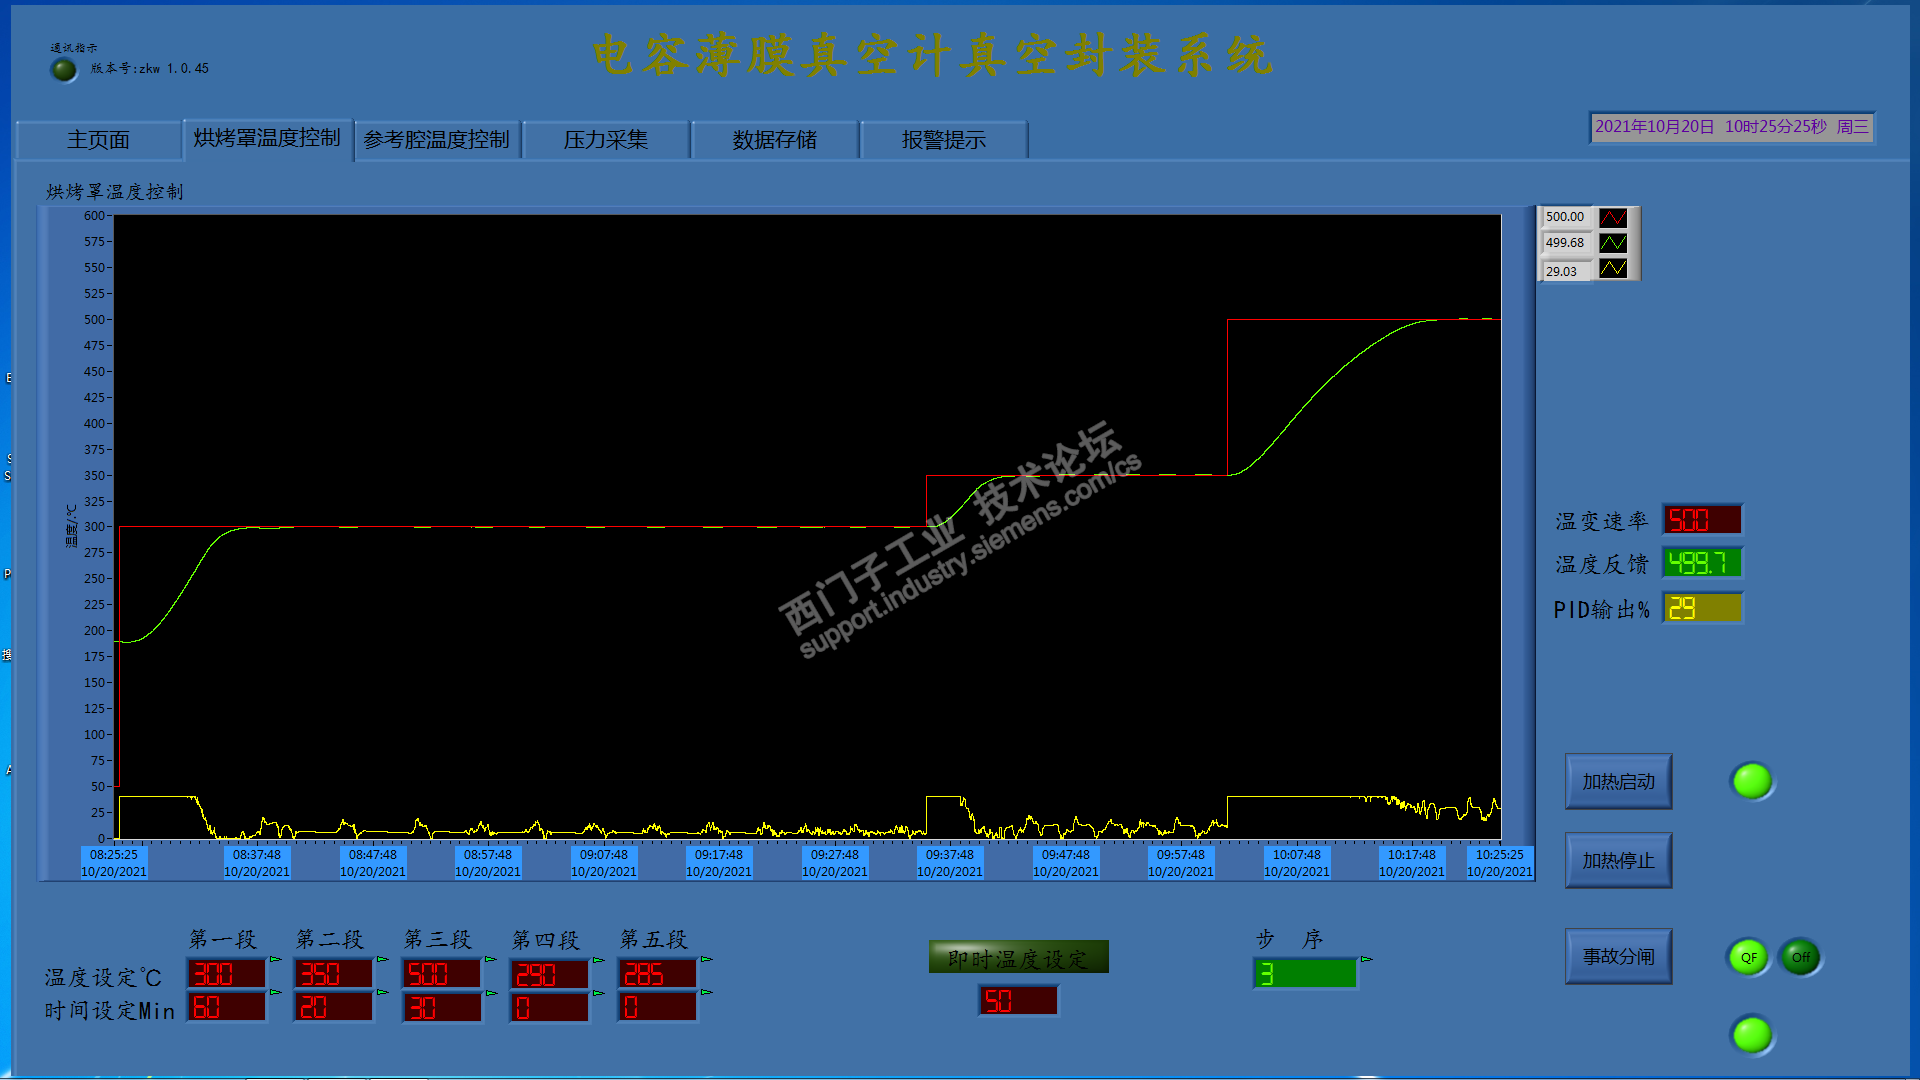Click the green plot legend icon
The width and height of the screenshot is (1920, 1080).
click(x=1612, y=243)
